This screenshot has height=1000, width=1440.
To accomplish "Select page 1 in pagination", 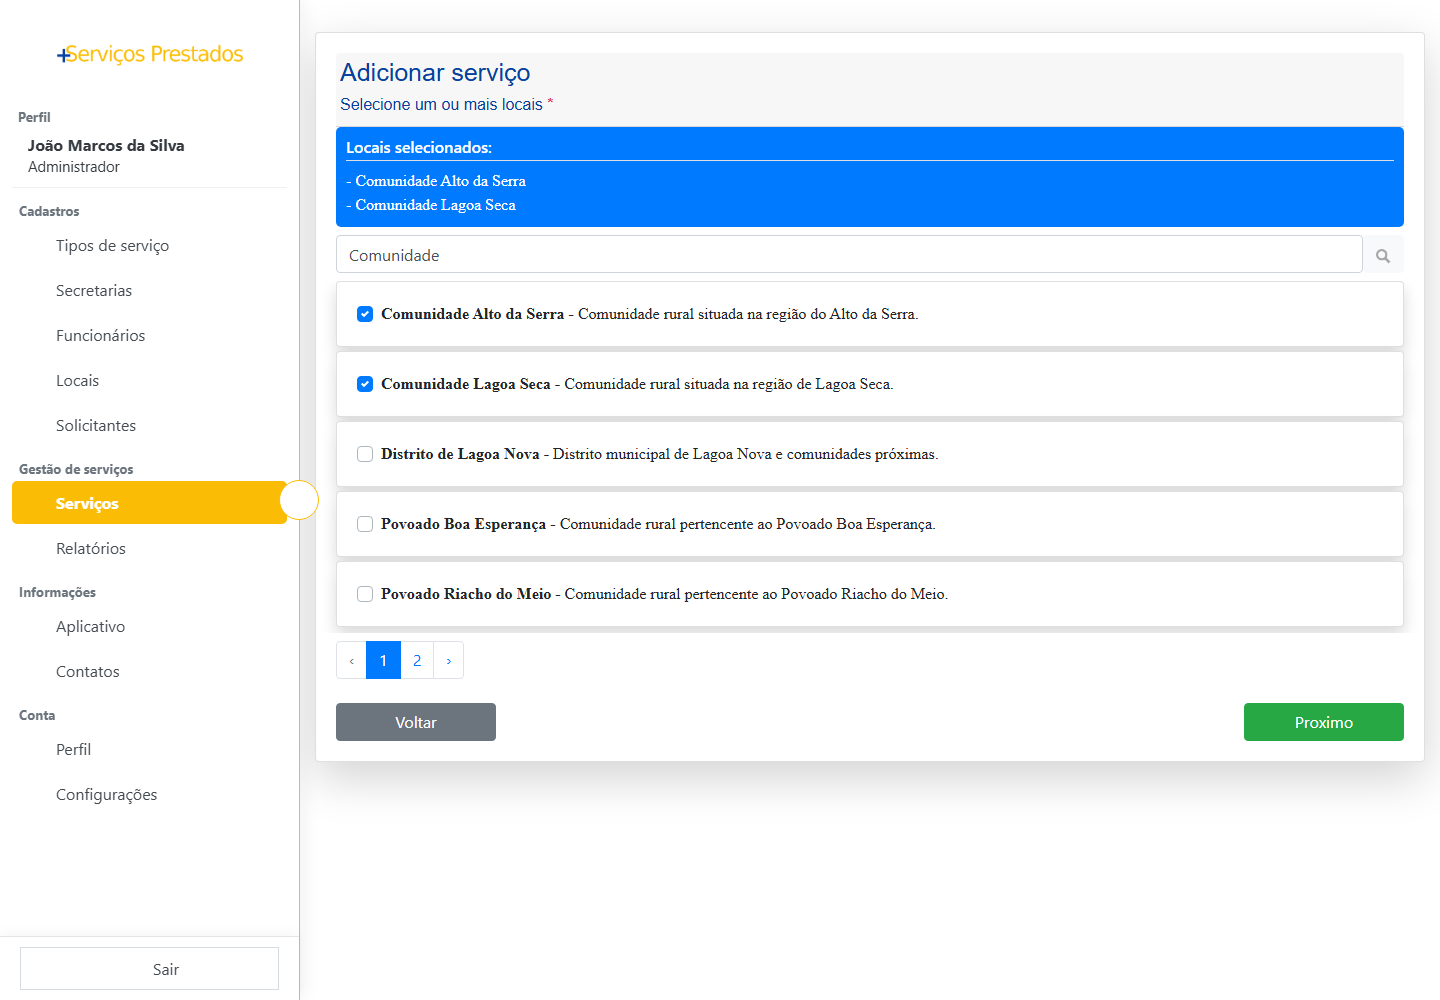I will 383,660.
